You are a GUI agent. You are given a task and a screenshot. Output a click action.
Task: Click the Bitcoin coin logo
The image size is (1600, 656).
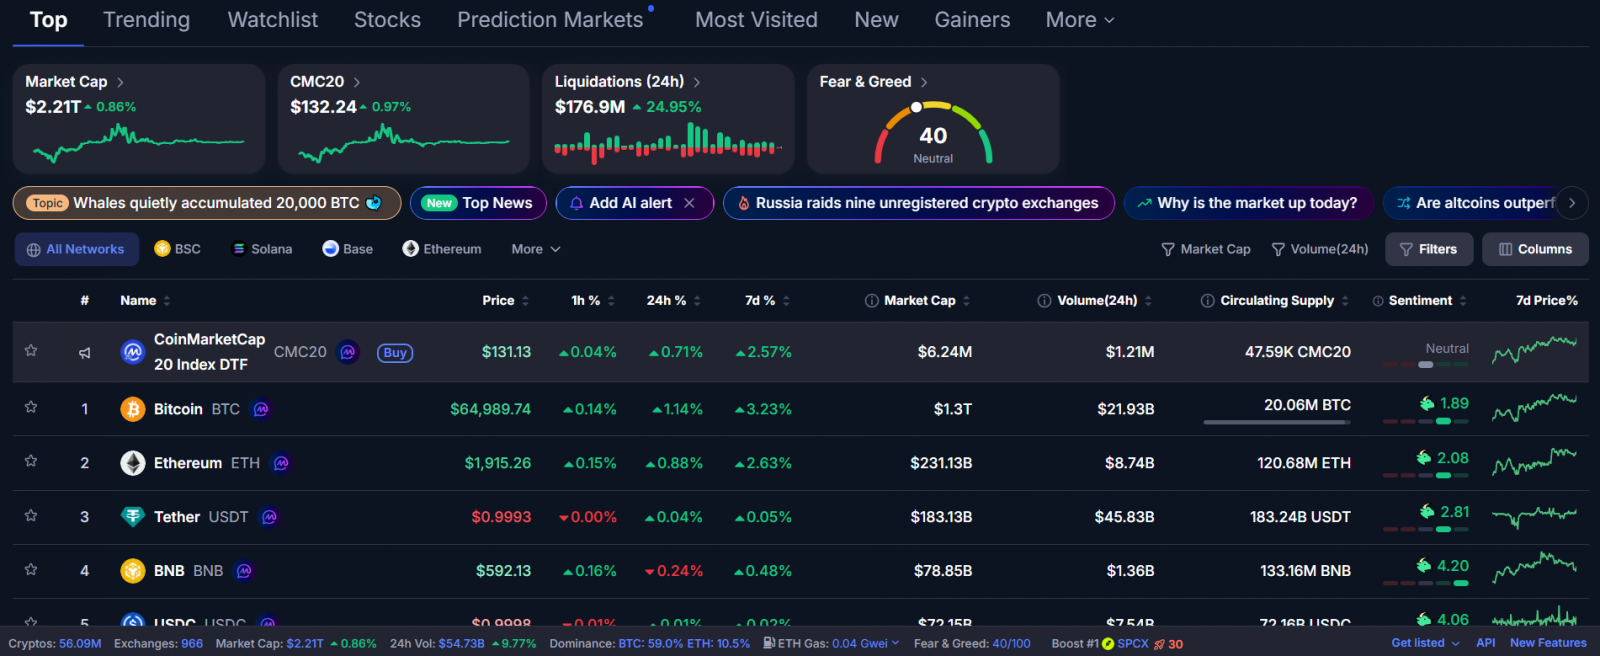[133, 409]
